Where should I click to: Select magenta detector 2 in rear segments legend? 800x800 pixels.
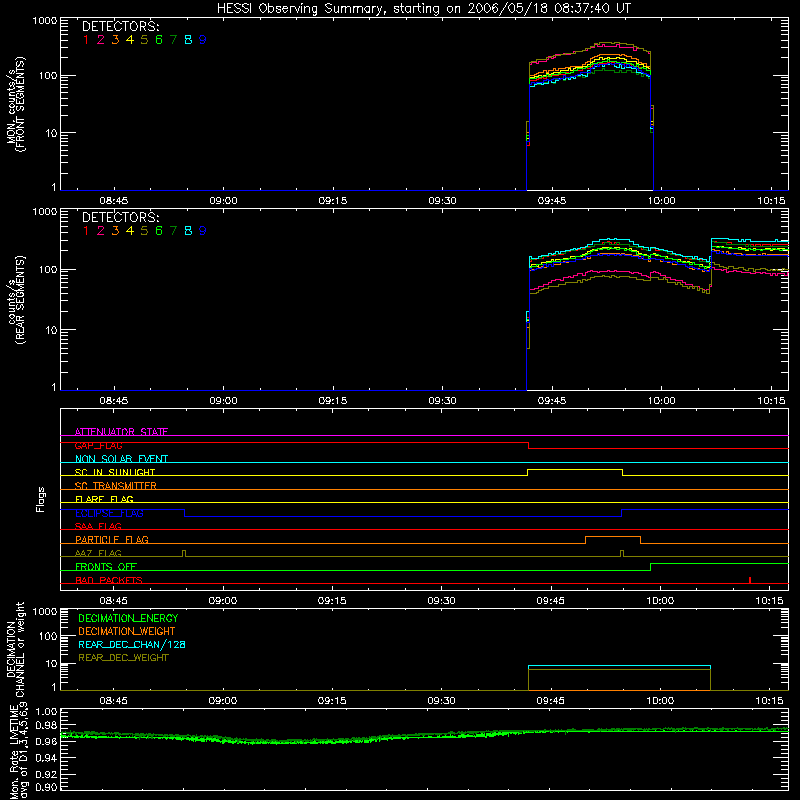(101, 231)
